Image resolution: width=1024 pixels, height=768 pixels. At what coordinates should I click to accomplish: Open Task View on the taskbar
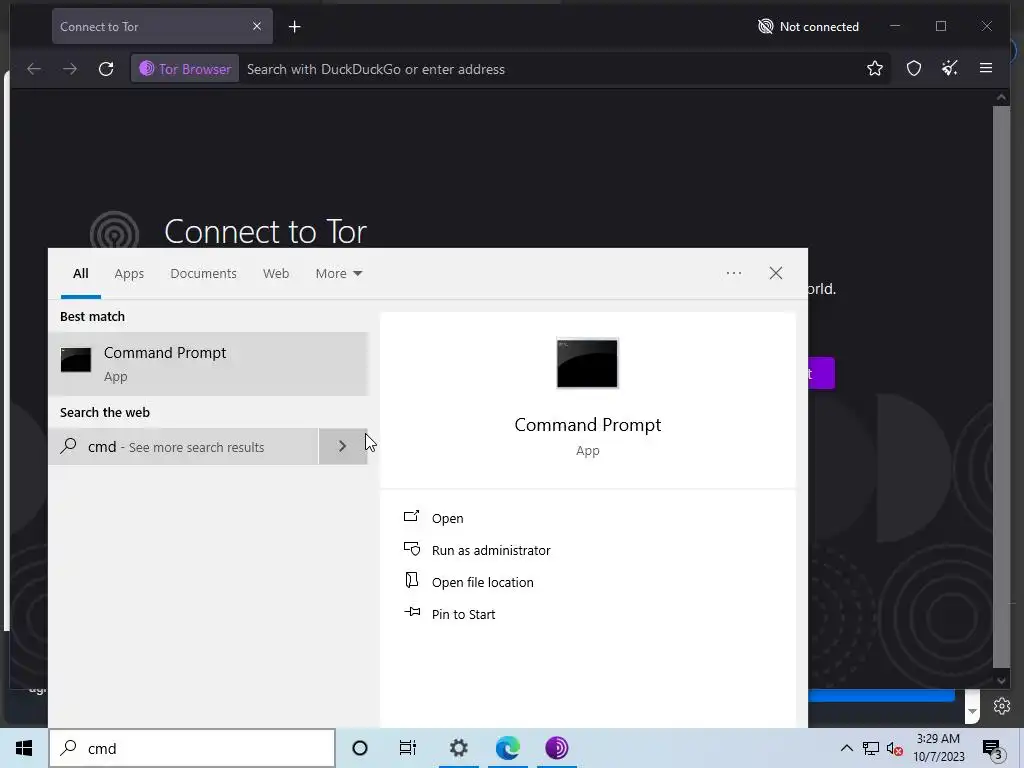point(408,748)
